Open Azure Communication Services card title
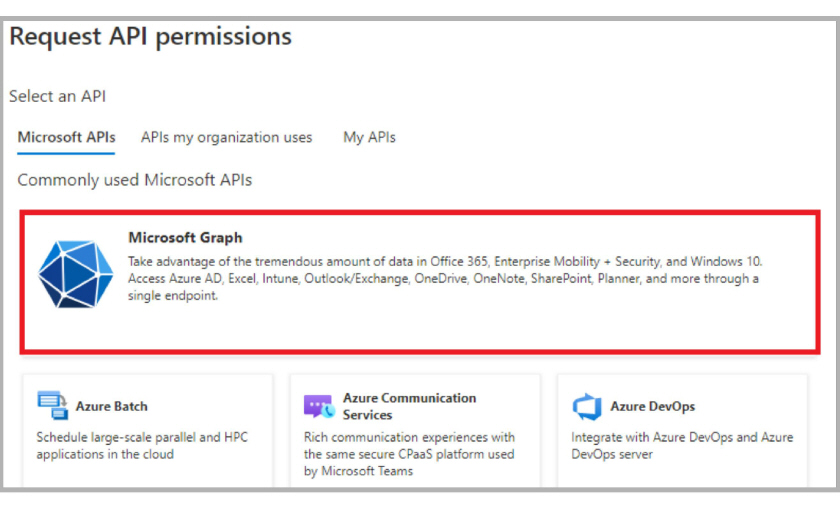Image resolution: width=840 pixels, height=510 pixels. (x=409, y=406)
